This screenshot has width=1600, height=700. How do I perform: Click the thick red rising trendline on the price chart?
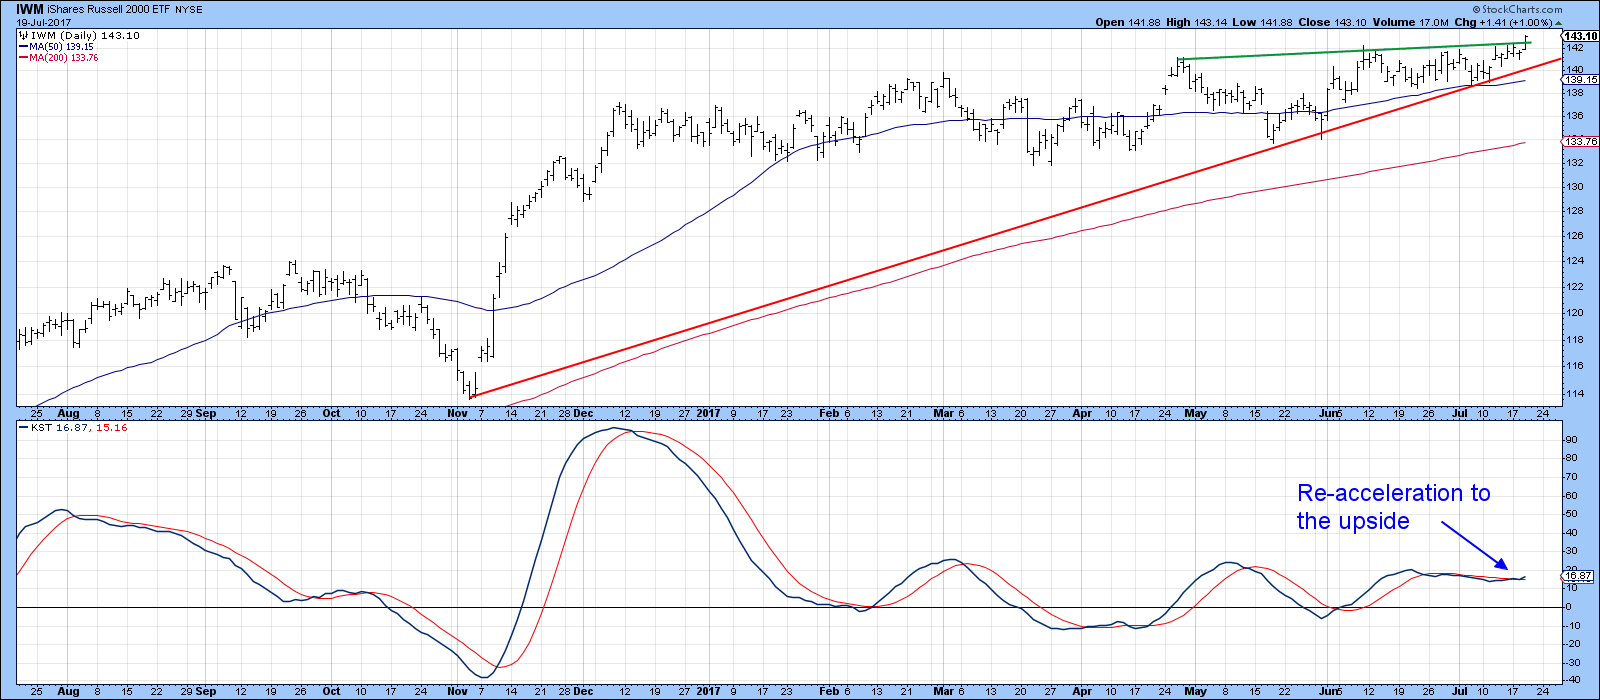1014,228
